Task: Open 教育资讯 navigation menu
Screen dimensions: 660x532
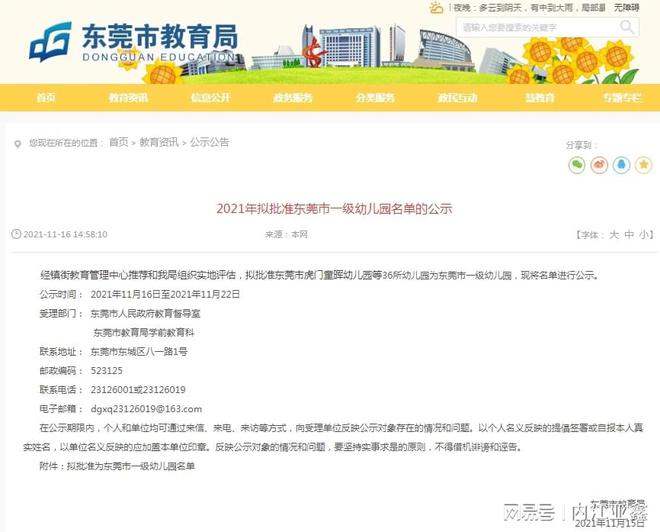Action: (128, 98)
